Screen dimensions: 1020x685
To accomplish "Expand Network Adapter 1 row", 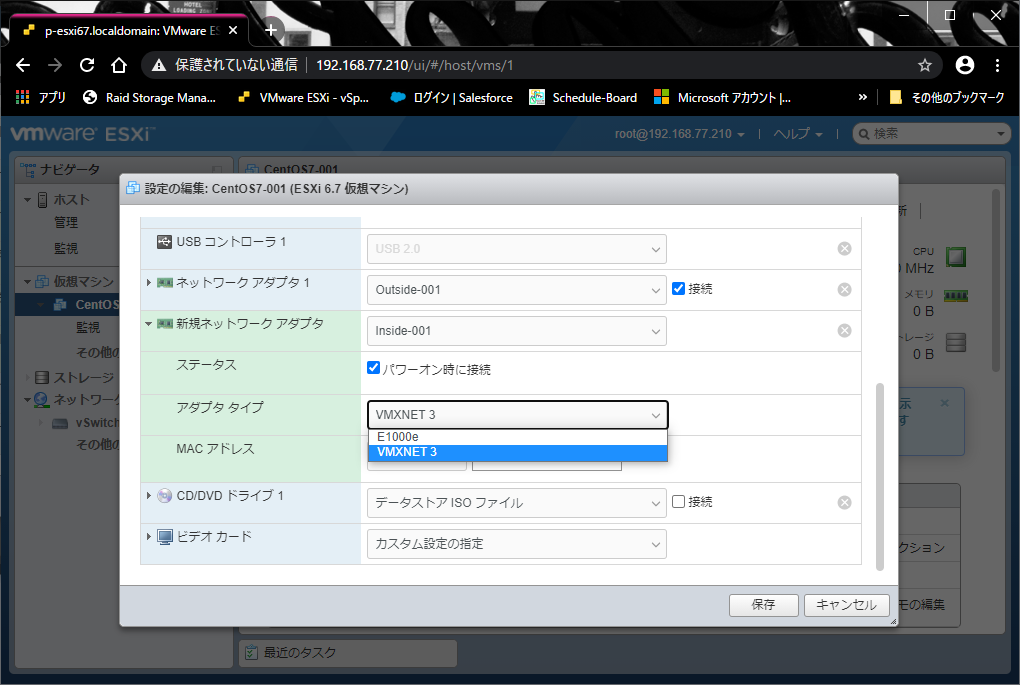I will click(x=148, y=283).
